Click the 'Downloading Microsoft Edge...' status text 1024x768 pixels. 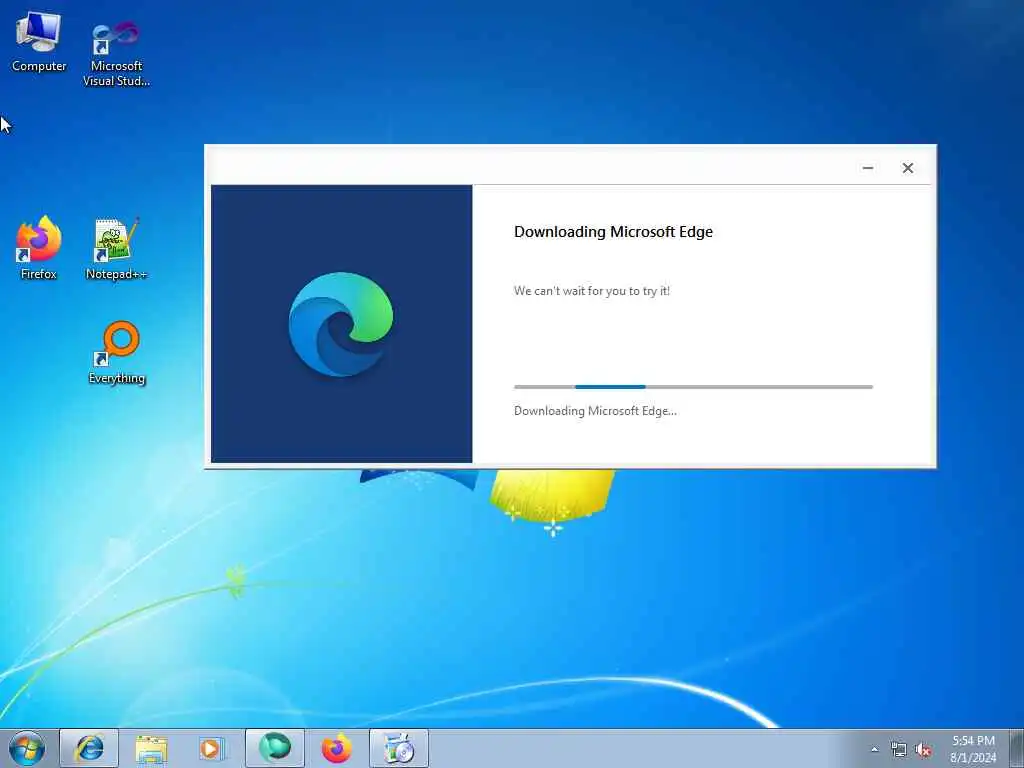(595, 411)
